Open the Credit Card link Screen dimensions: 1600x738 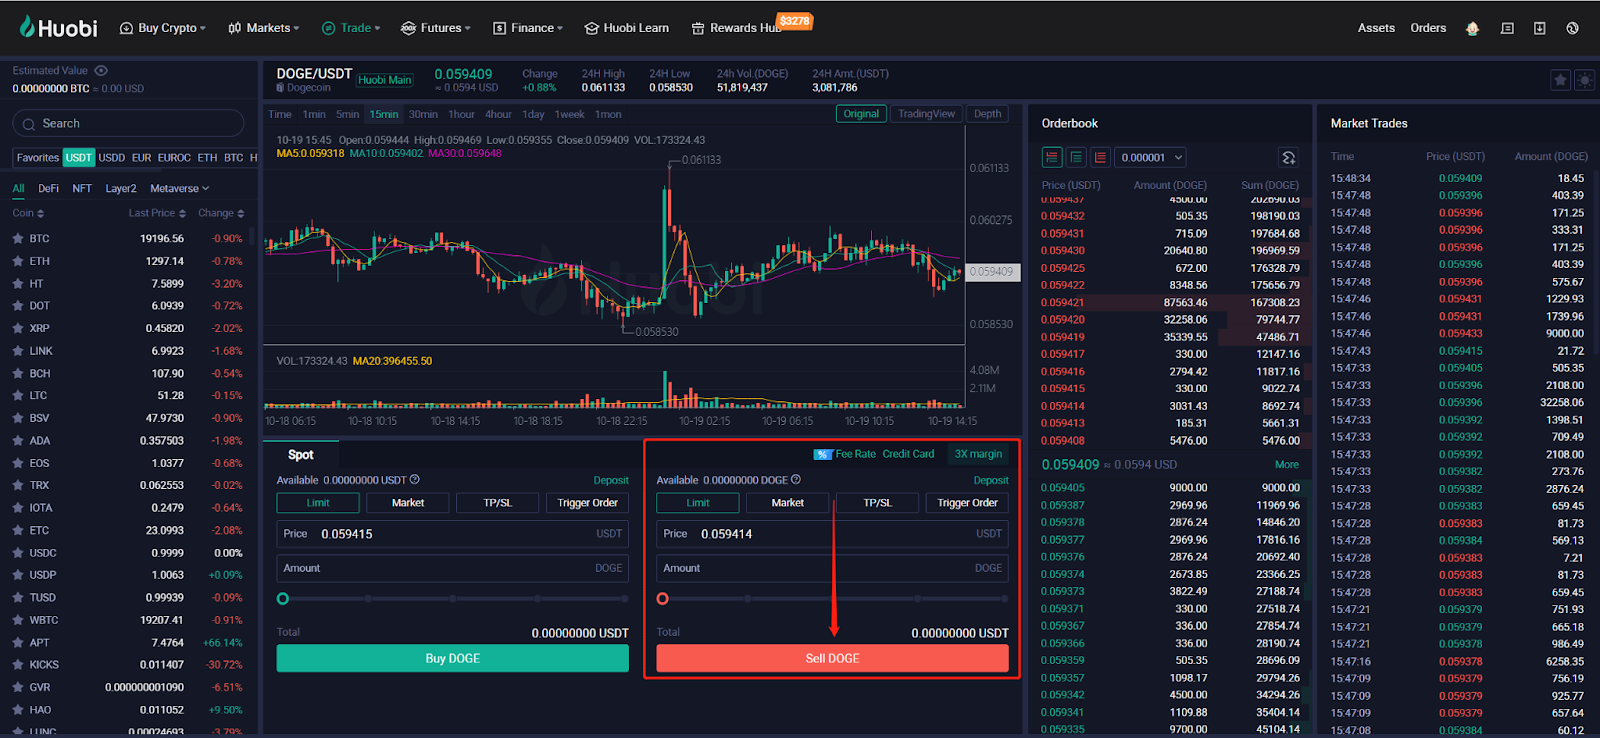pos(908,454)
